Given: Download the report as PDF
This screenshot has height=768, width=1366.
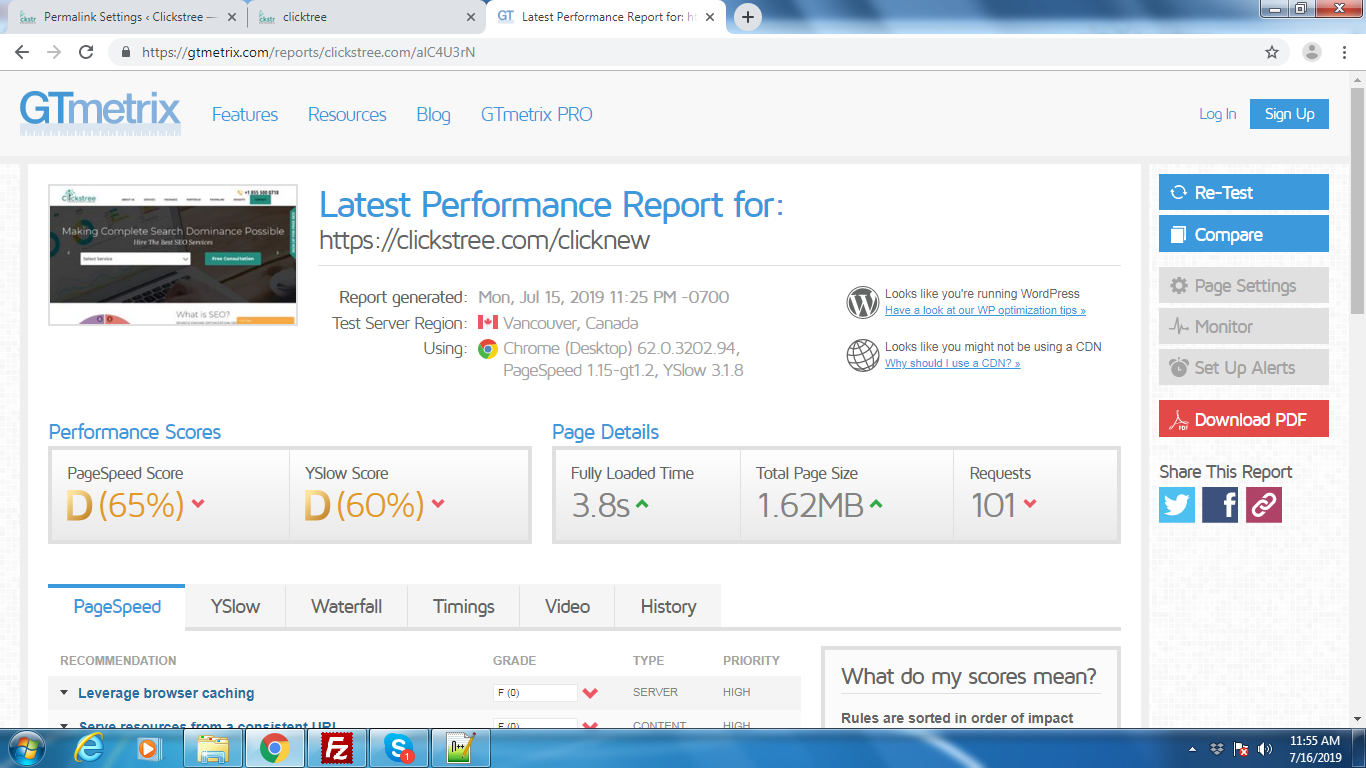Looking at the screenshot, I should (1243, 420).
